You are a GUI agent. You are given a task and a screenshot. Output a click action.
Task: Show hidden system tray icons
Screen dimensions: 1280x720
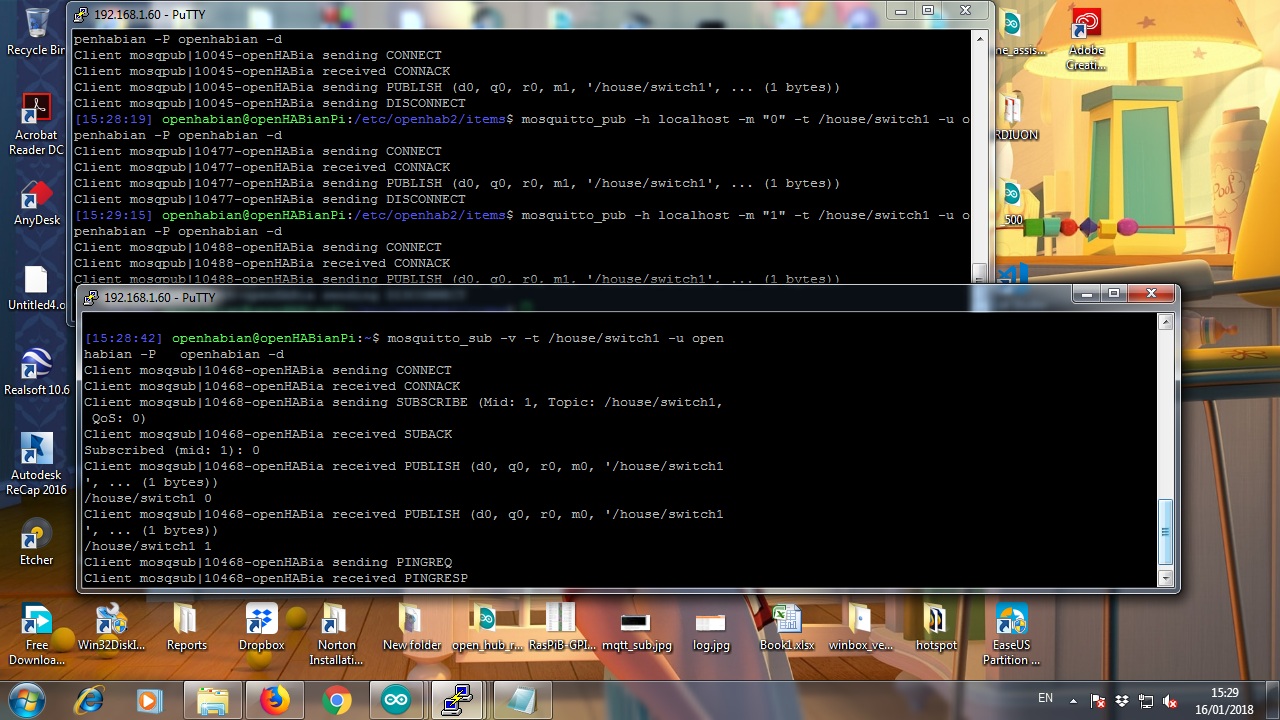click(x=1074, y=701)
